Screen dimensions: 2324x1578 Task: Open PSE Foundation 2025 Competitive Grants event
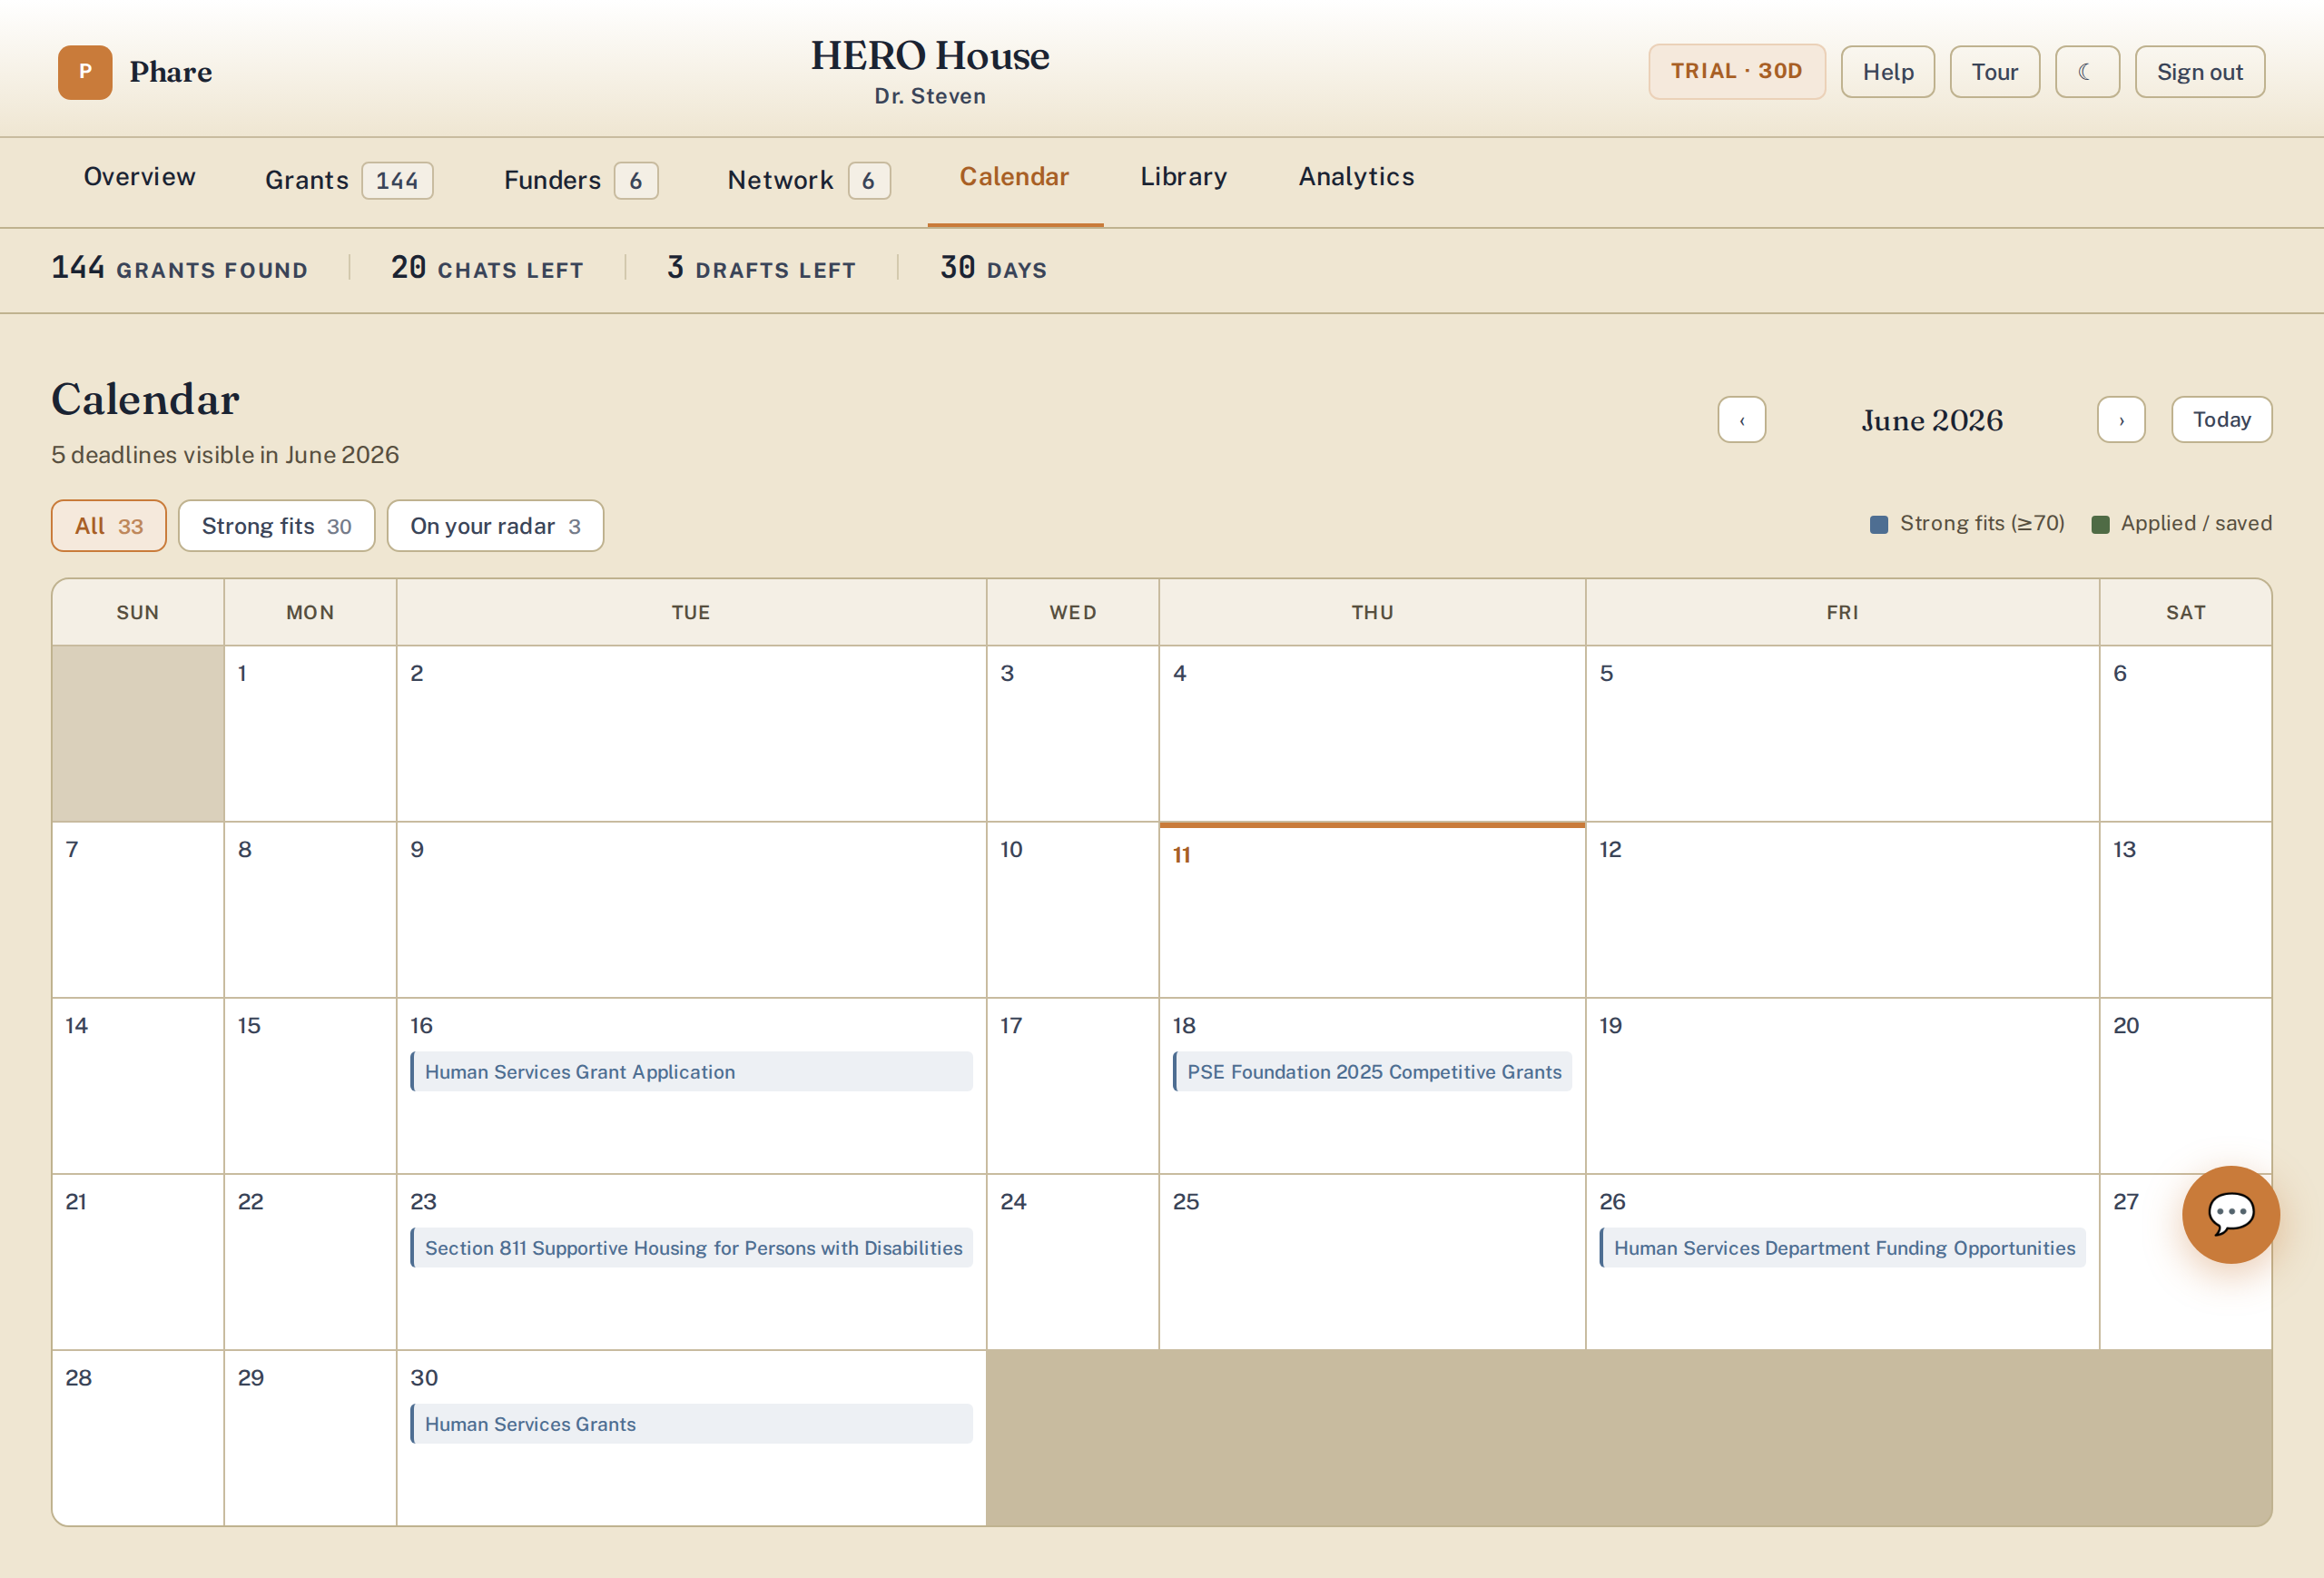click(1372, 1072)
